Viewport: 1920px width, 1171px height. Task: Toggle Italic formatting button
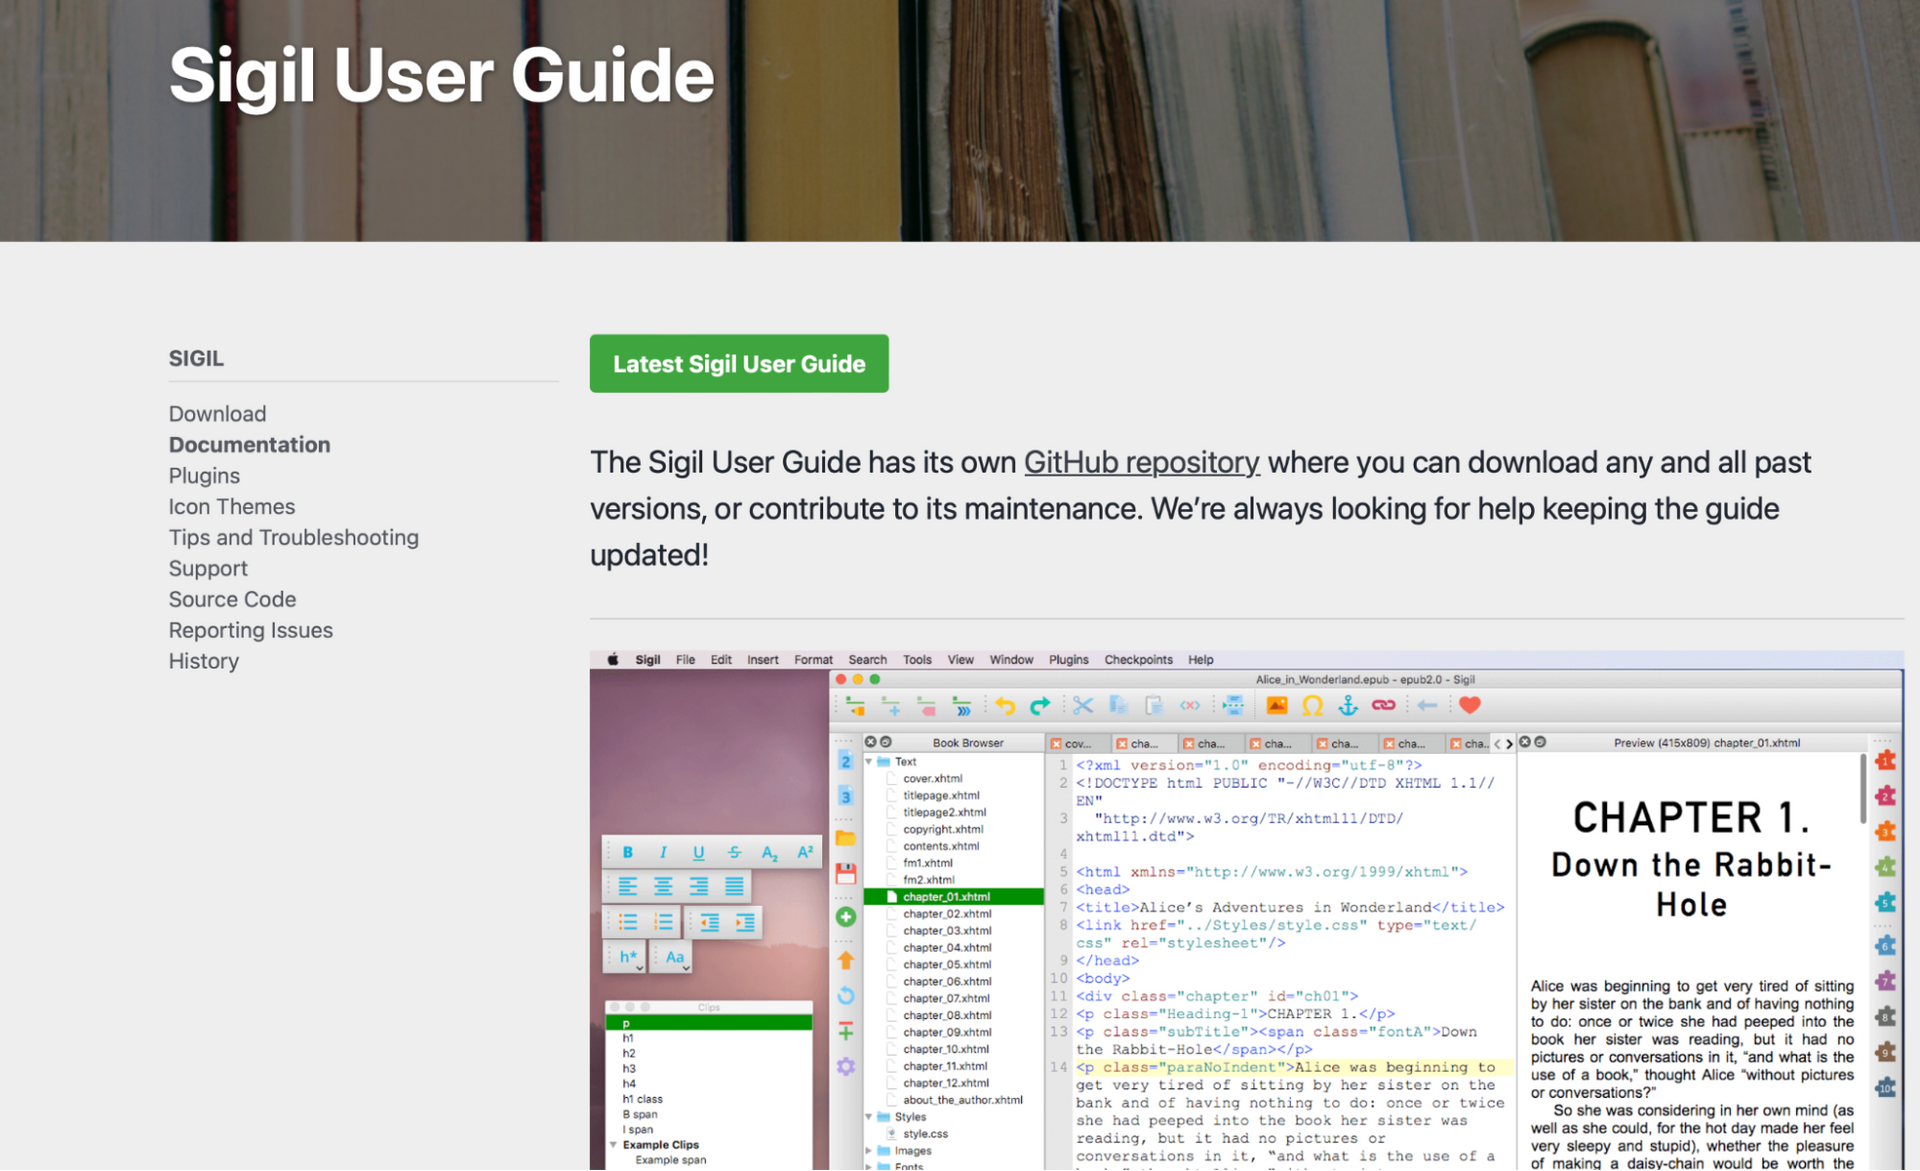(663, 852)
